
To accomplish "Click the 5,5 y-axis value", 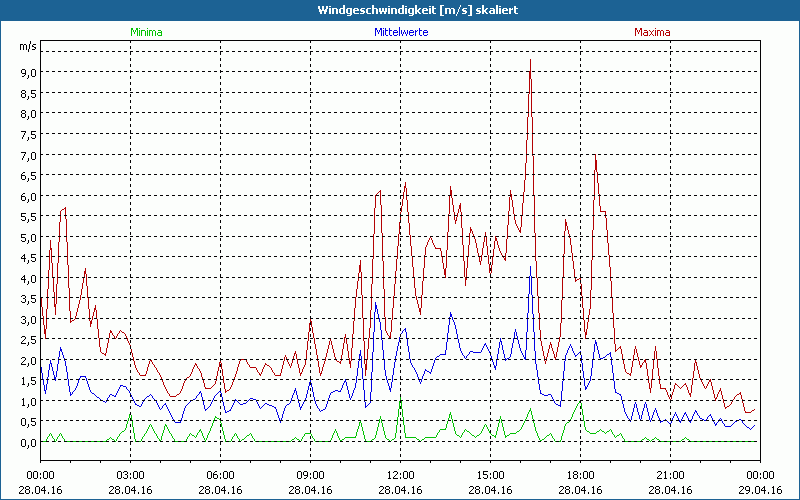I will coord(28,217).
